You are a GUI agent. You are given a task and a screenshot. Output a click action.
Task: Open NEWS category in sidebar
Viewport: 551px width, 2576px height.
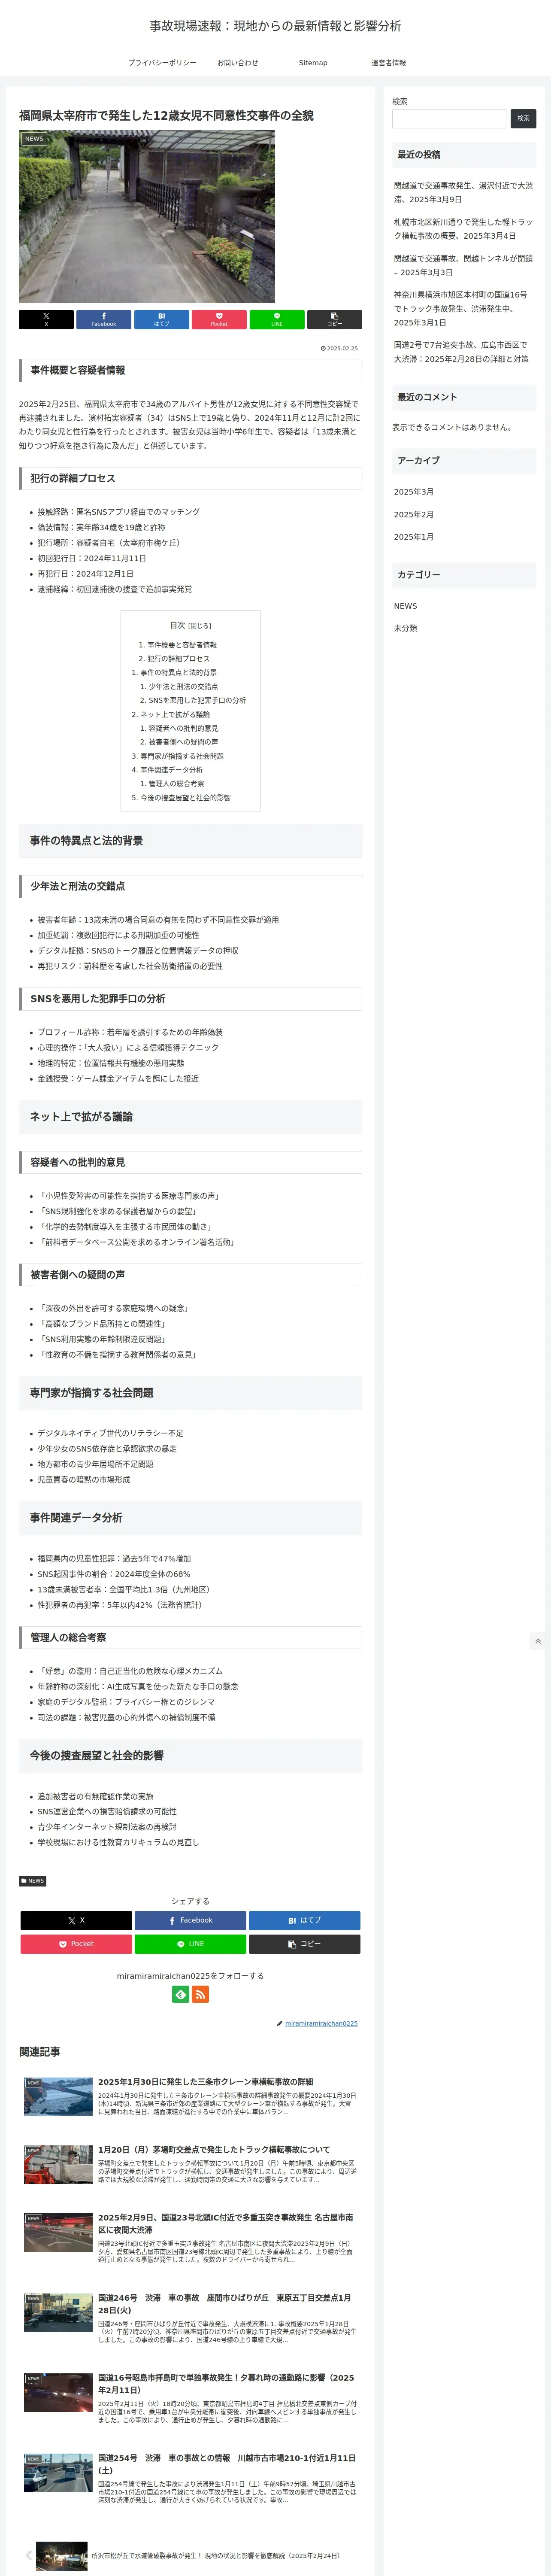coord(405,606)
